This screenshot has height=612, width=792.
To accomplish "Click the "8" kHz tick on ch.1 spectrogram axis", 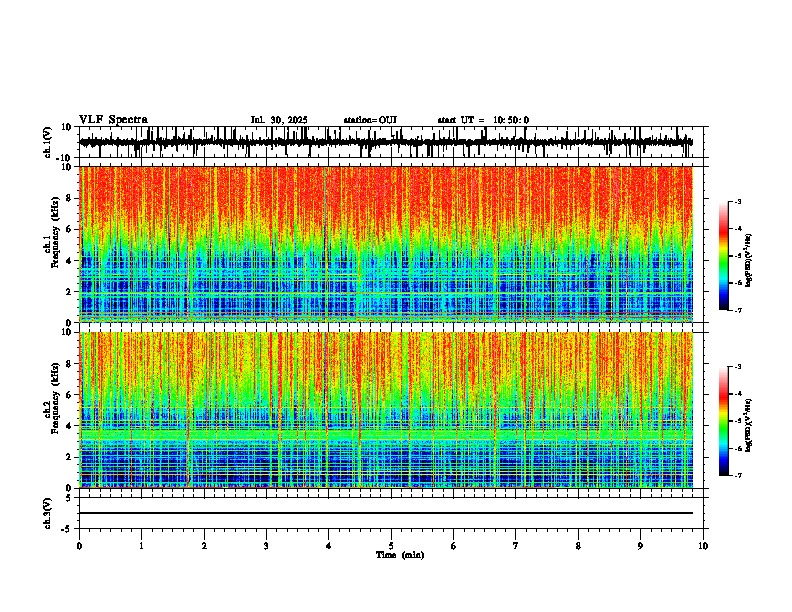I will coord(70,198).
